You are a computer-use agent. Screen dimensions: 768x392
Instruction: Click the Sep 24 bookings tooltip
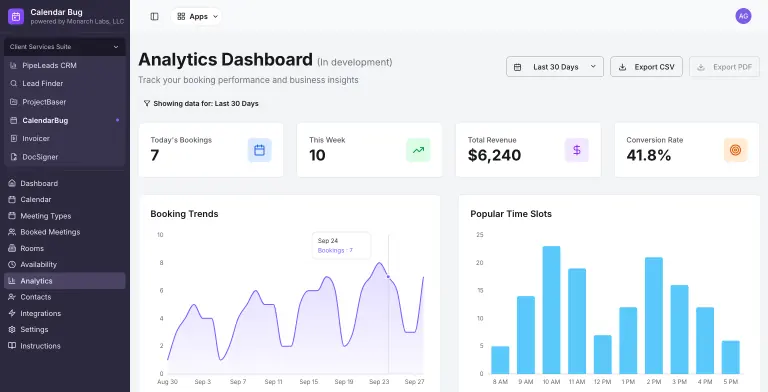[341, 245]
